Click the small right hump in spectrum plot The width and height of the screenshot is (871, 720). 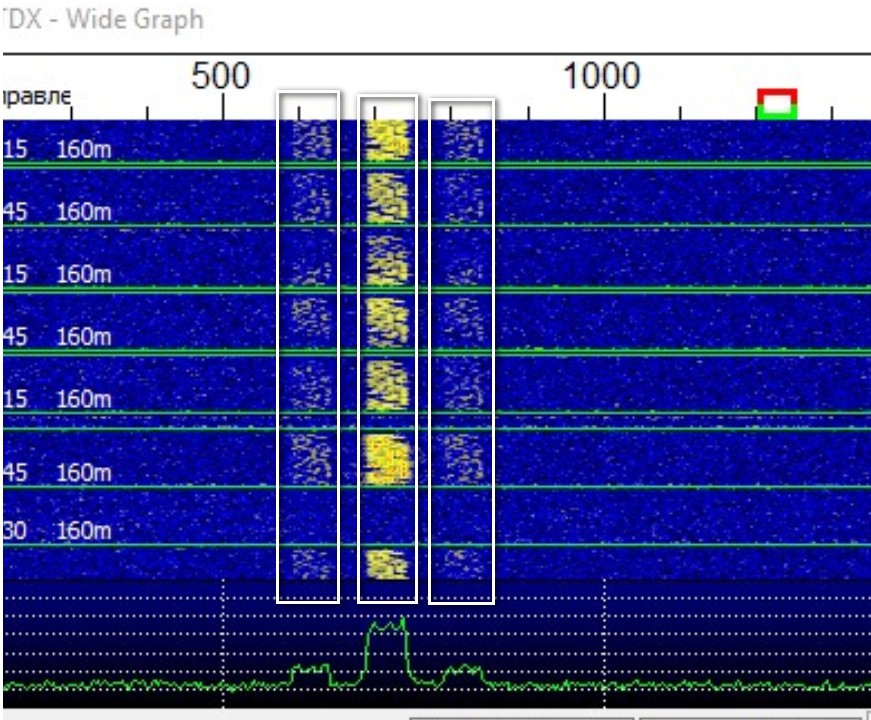point(462,670)
